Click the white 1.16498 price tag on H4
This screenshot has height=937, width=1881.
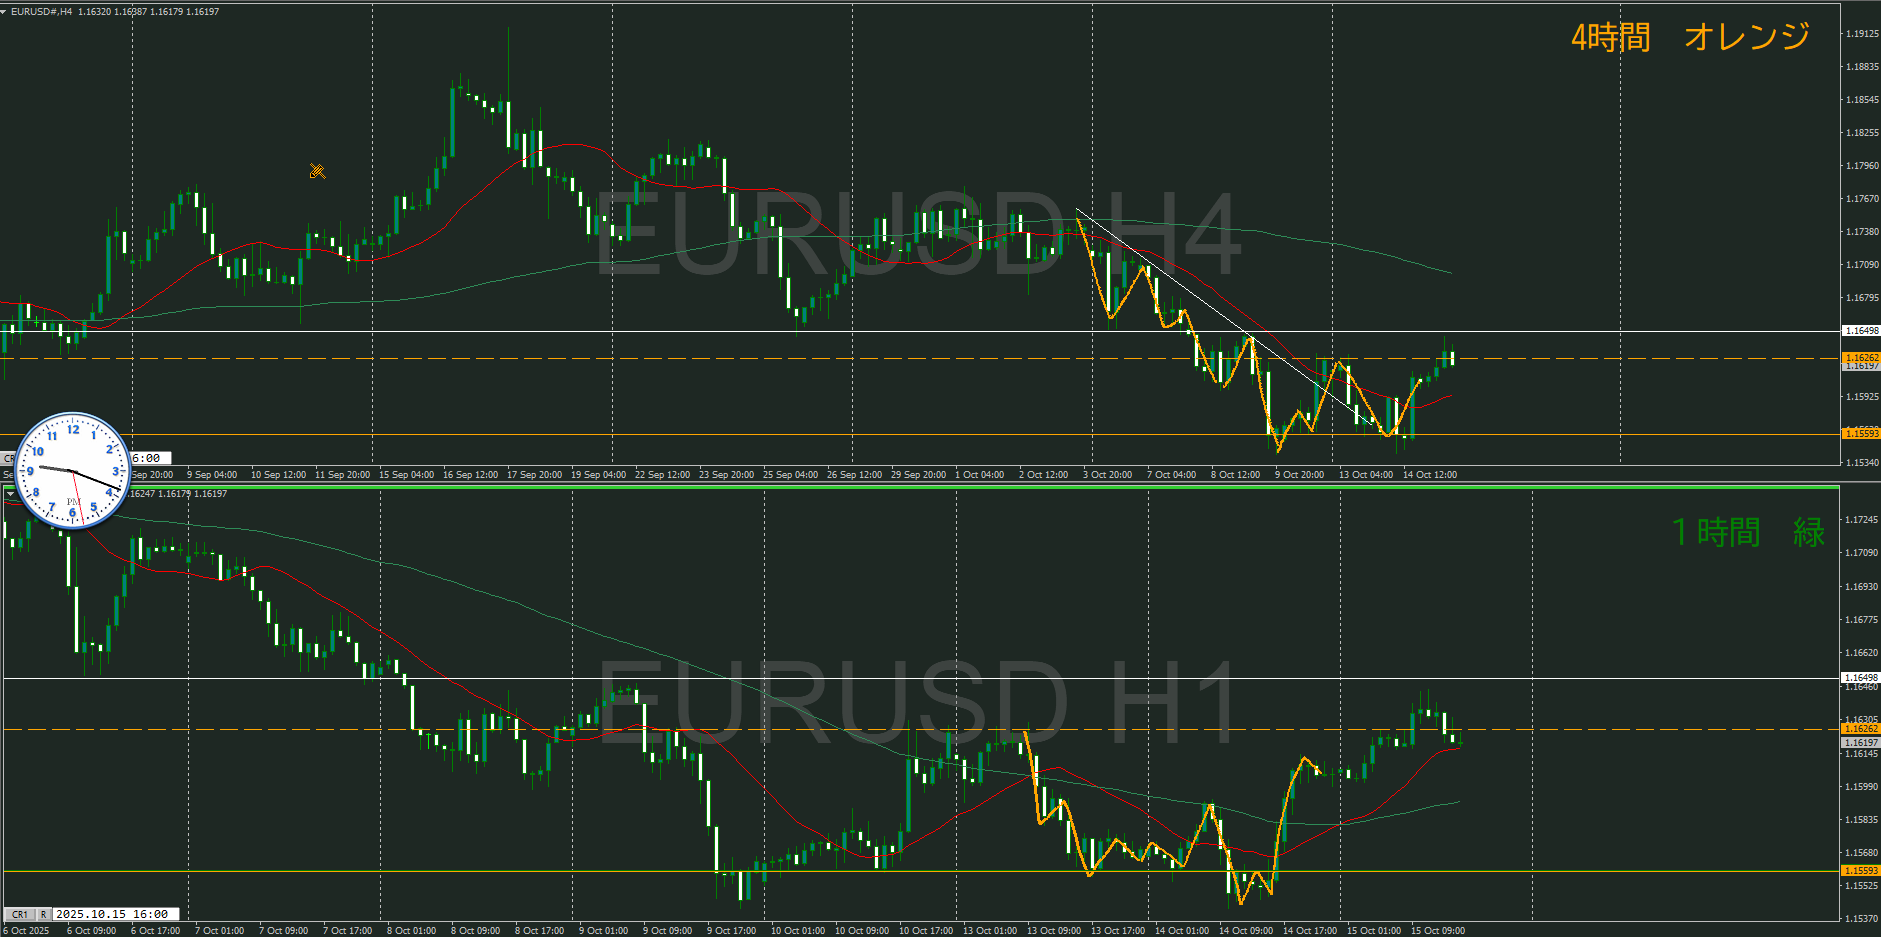point(1860,331)
